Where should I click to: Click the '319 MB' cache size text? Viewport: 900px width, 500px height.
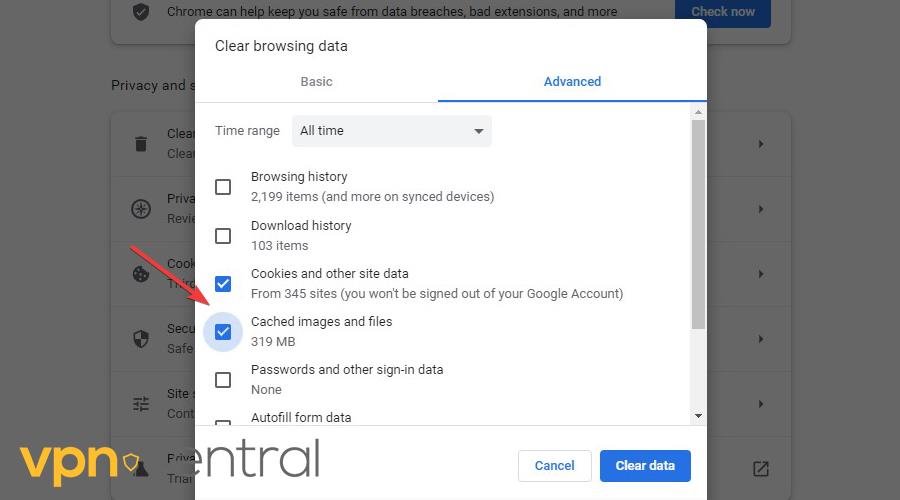click(273, 342)
